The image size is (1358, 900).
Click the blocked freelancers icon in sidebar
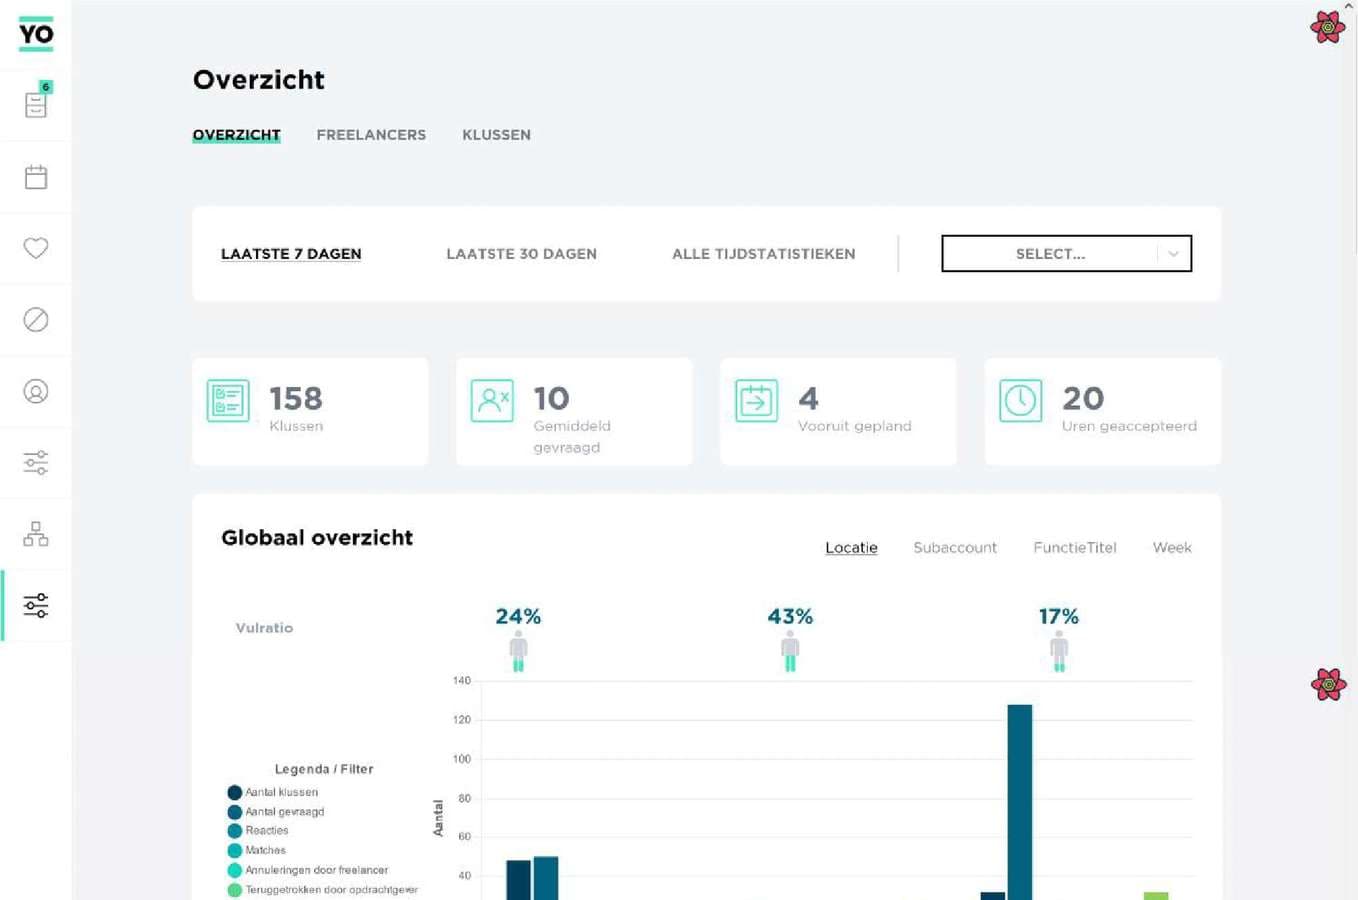[x=35, y=319]
